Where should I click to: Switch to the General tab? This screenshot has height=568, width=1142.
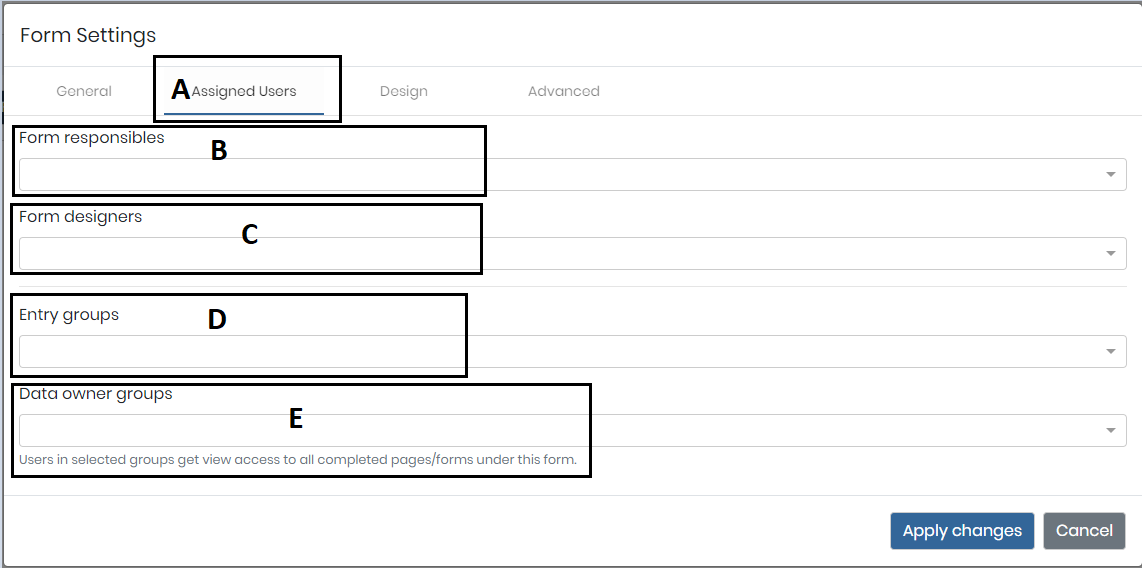(x=84, y=92)
